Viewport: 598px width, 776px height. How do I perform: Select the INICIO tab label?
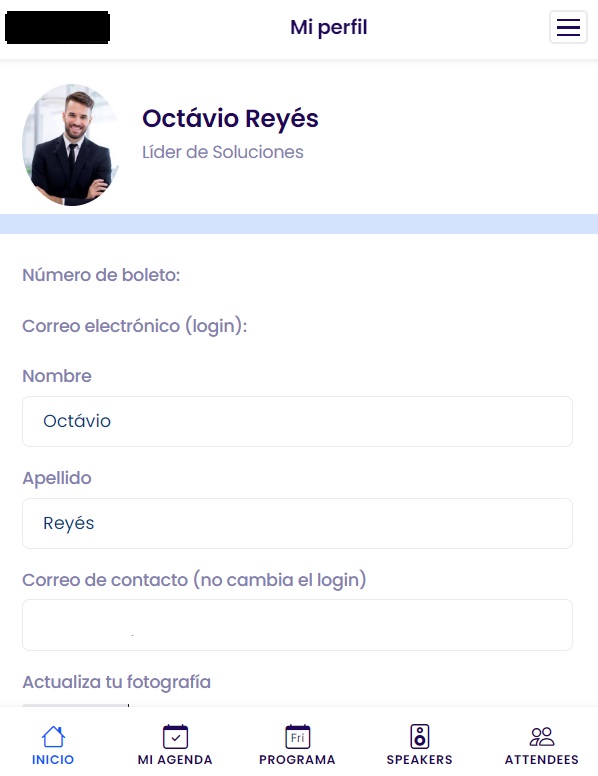click(53, 760)
